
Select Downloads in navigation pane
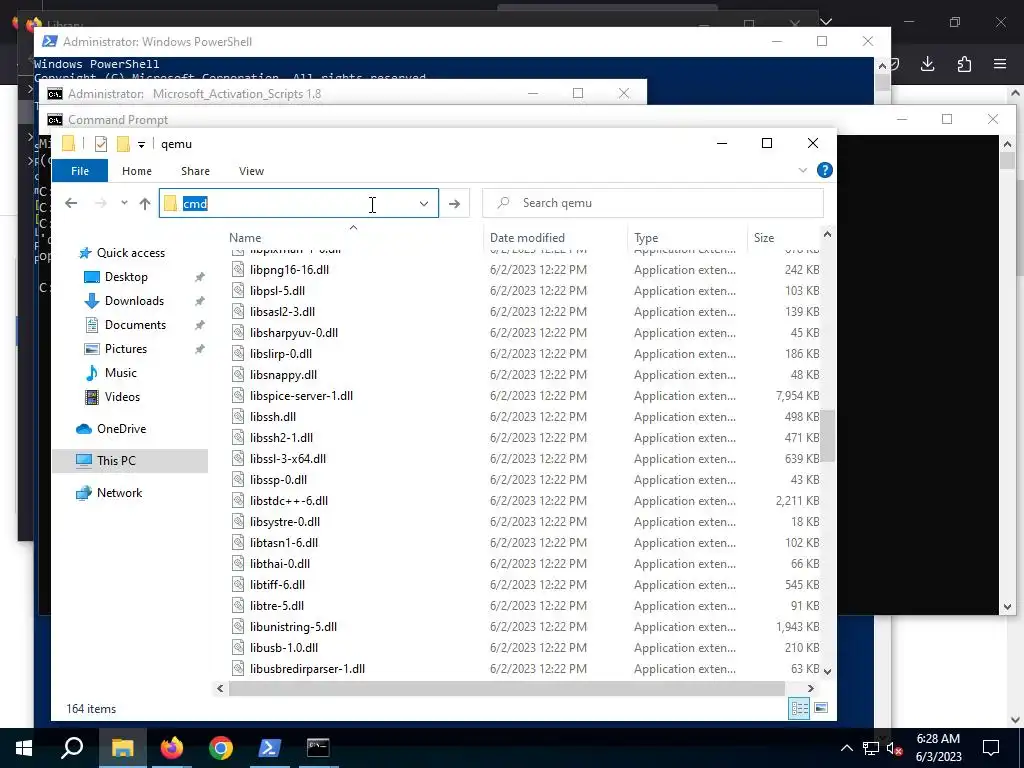[x=135, y=301]
